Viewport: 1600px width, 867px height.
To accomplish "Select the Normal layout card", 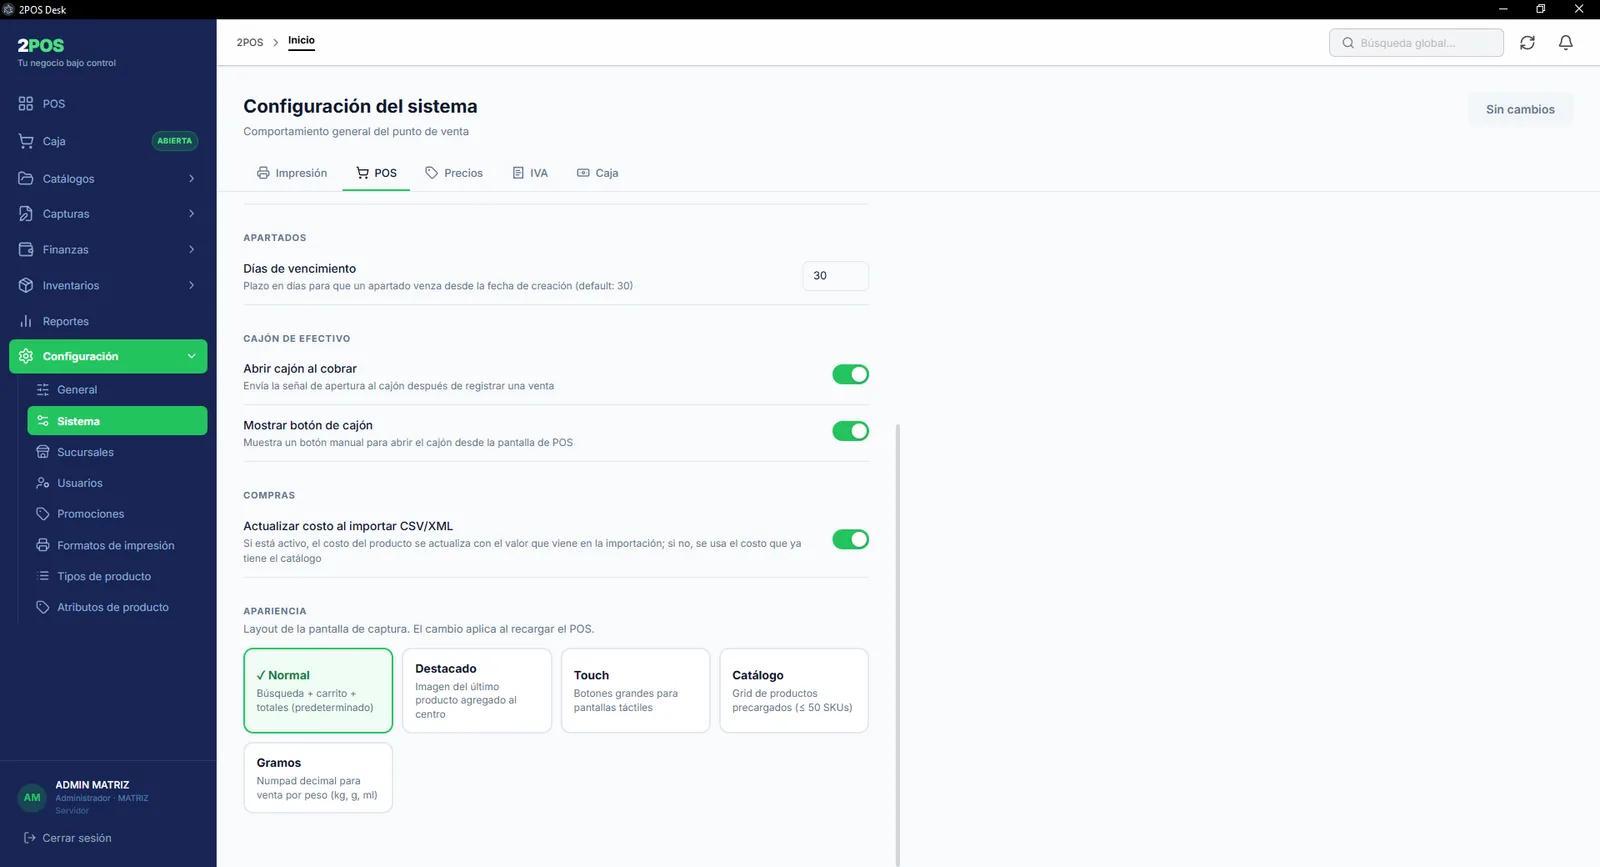I will [318, 690].
